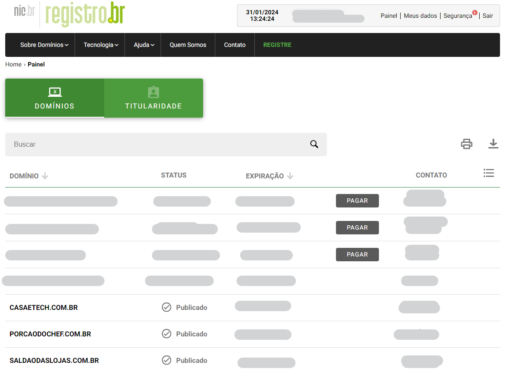Sort by Domínio column arrow
This screenshot has height=375, width=510.
tap(45, 176)
